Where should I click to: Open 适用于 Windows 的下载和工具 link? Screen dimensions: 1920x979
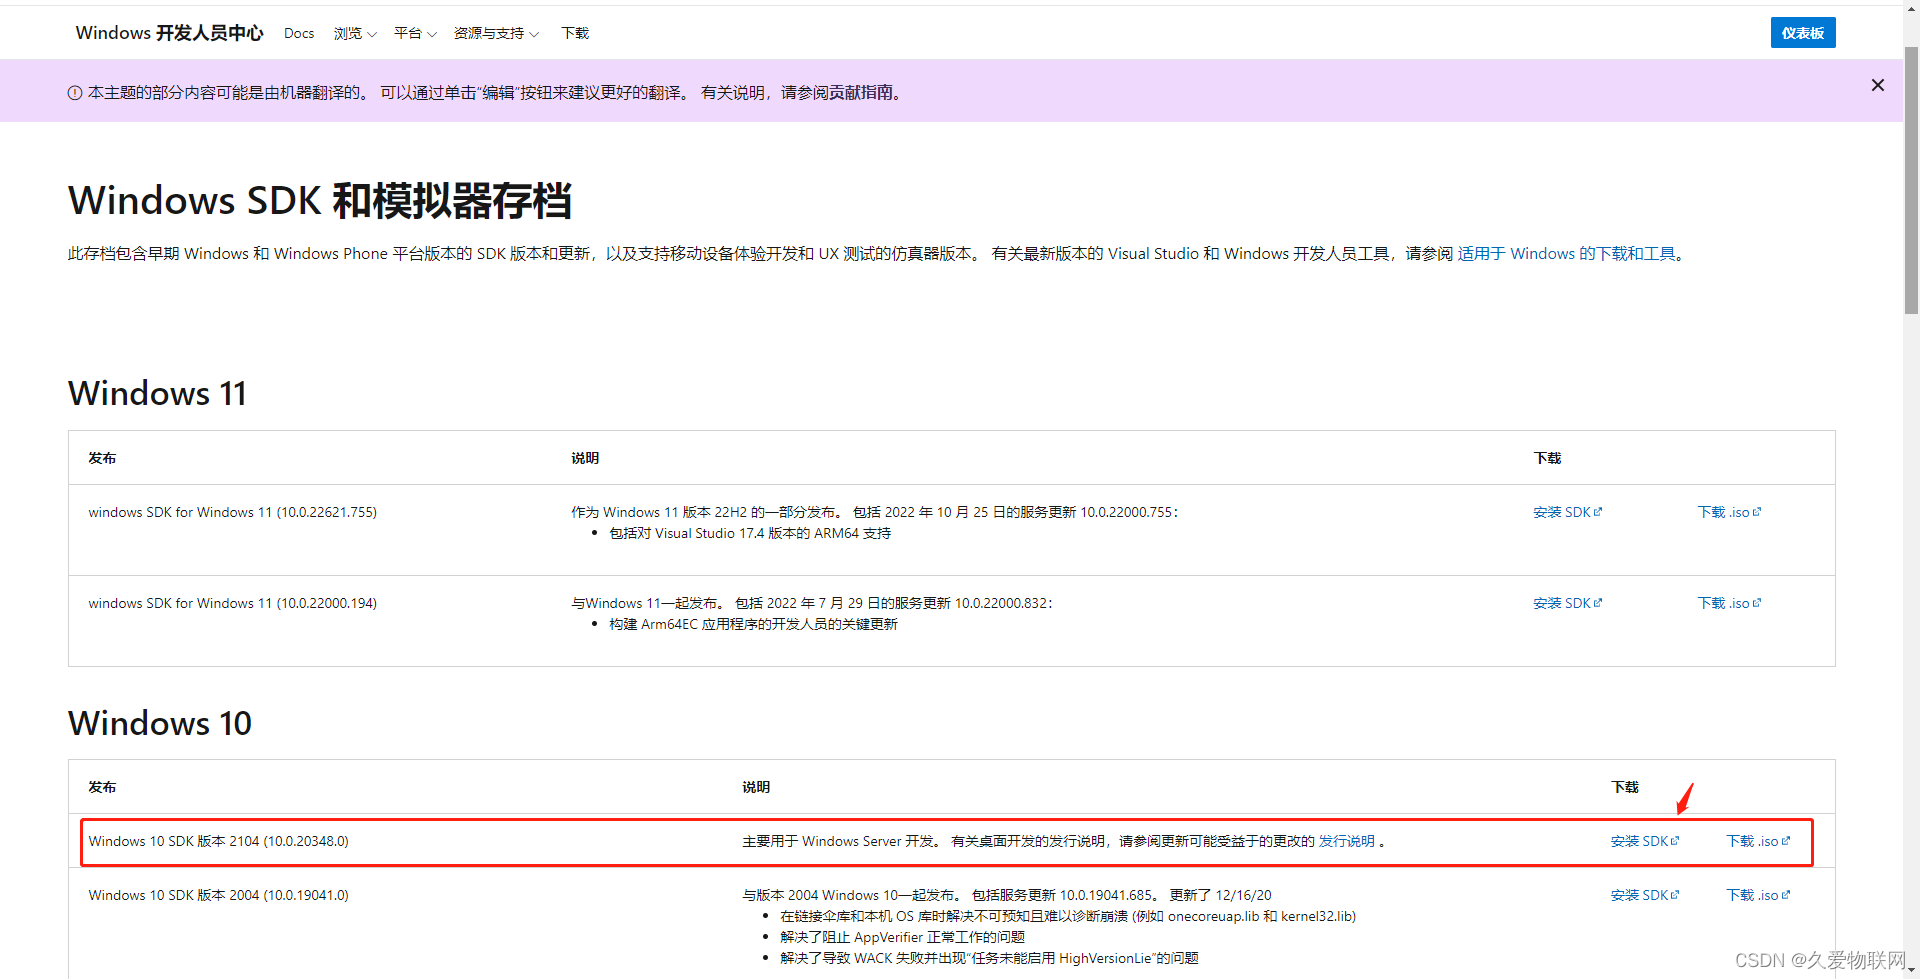[1566, 254]
